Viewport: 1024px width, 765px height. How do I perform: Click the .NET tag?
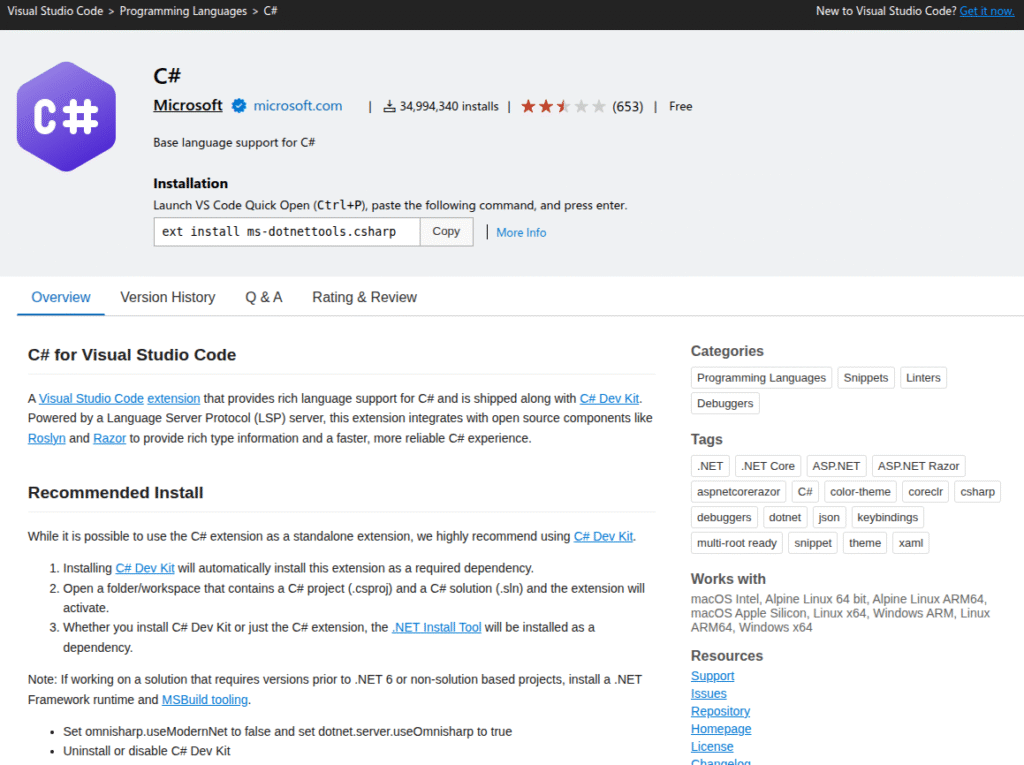[710, 466]
